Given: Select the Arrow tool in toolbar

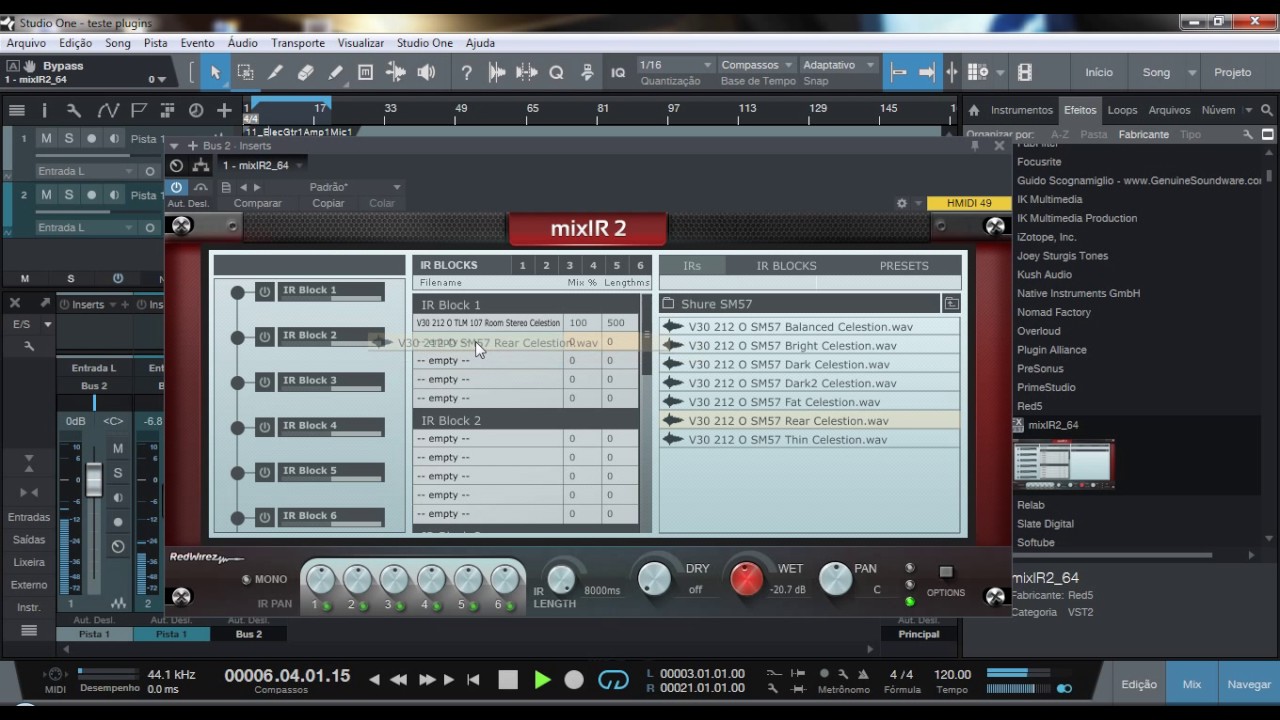Looking at the screenshot, I should point(215,72).
